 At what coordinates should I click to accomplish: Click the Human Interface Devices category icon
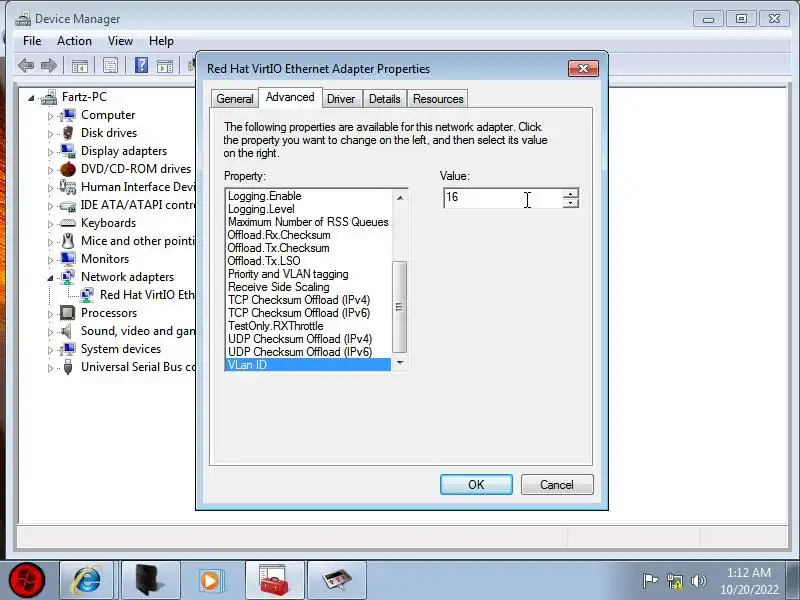point(67,187)
